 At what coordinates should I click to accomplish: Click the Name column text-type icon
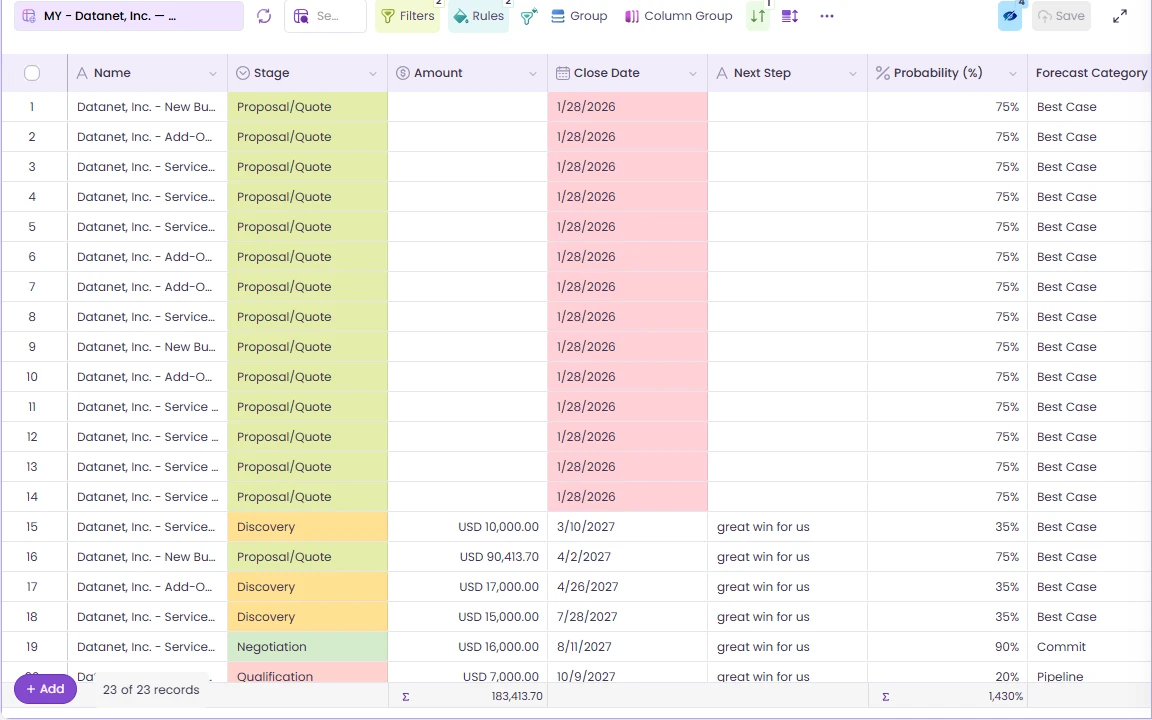tap(82, 73)
